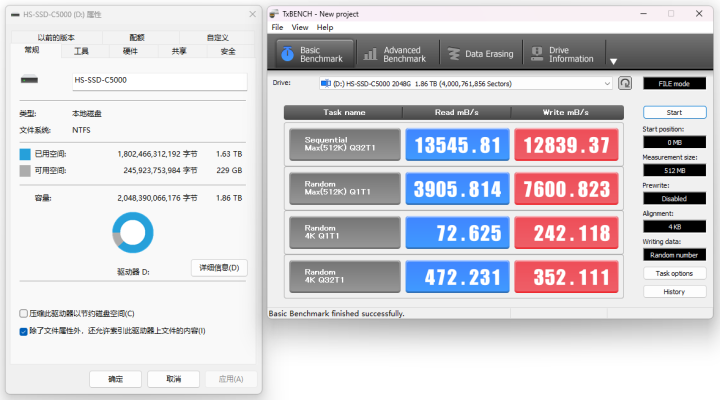Click random 512K read value 3905.814
The image size is (720, 400).
[x=457, y=189]
